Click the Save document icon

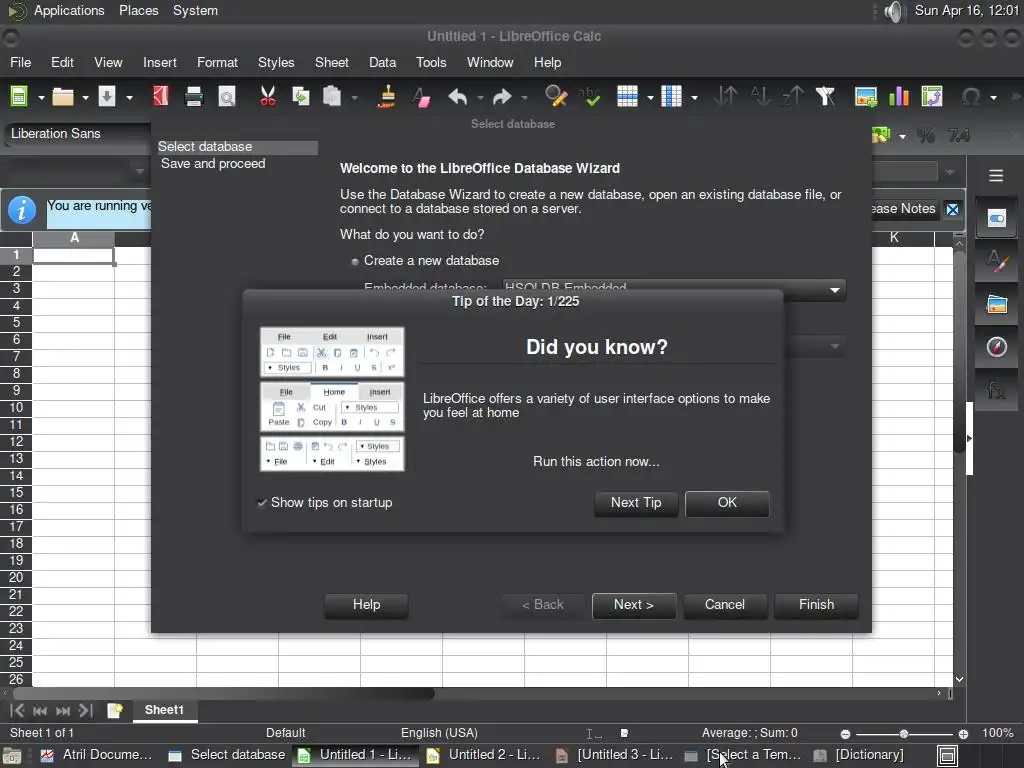[x=107, y=97]
